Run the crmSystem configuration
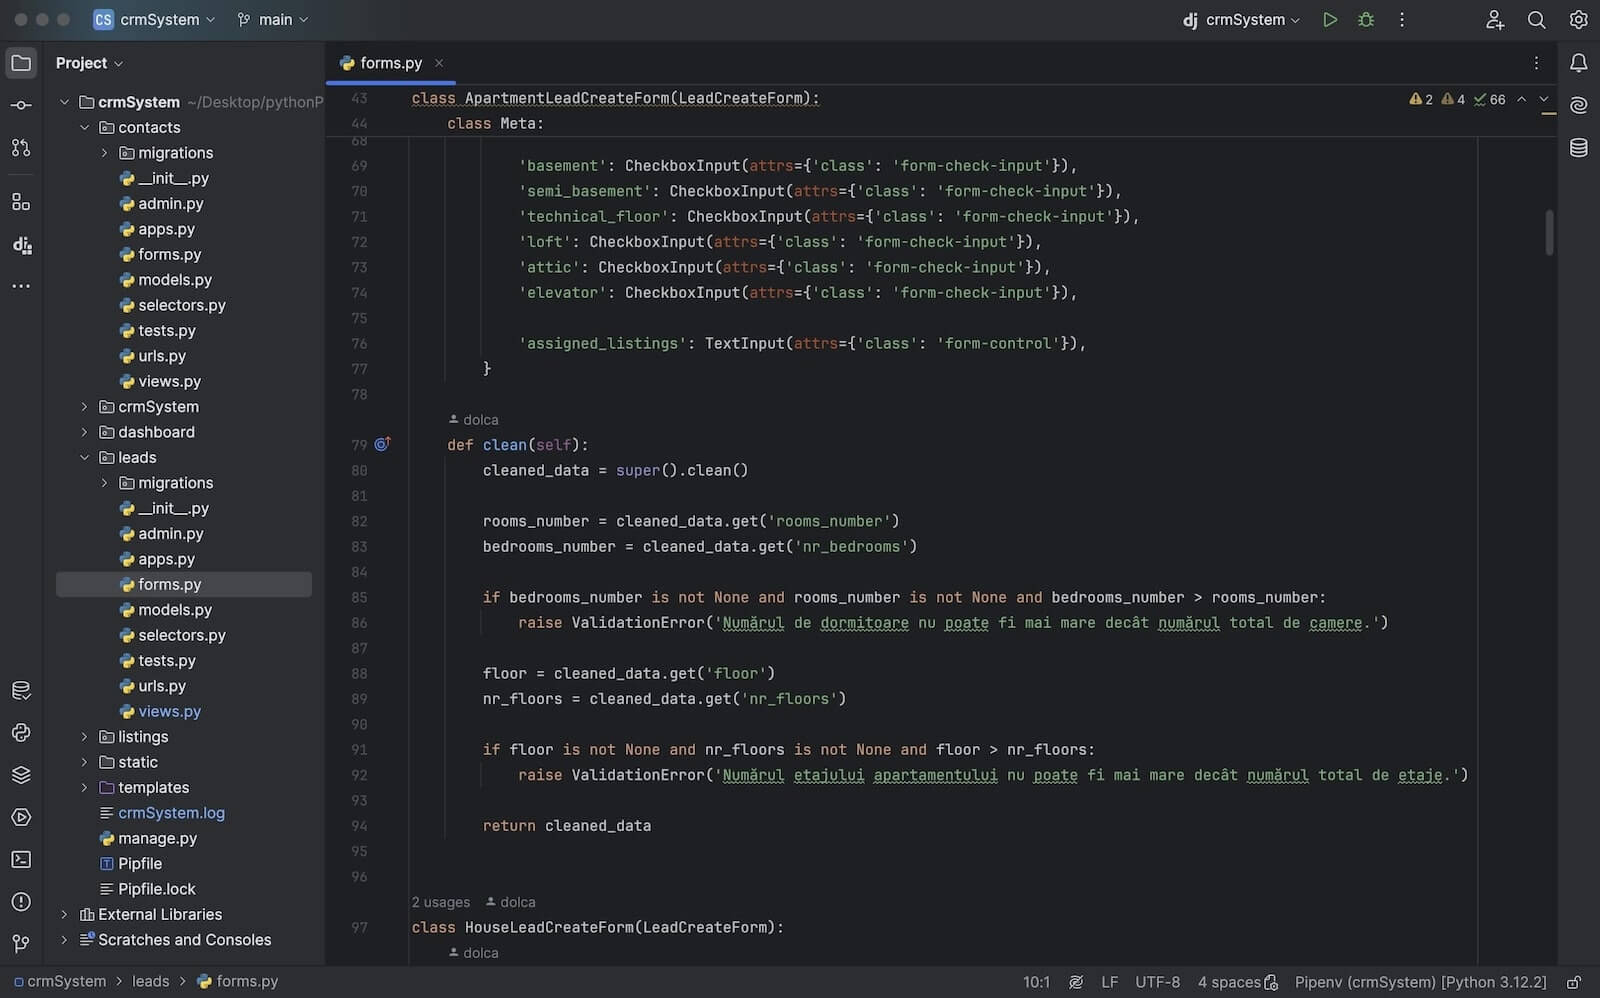Screen dimensions: 1600x998 click(1330, 20)
